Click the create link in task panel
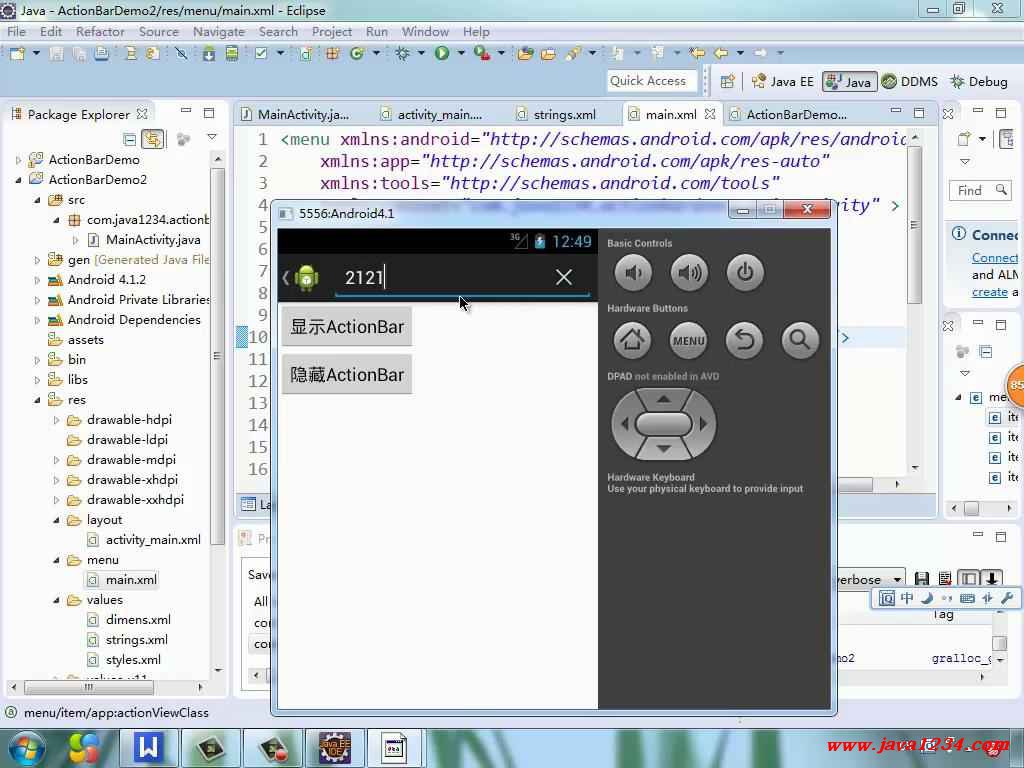 click(x=989, y=292)
